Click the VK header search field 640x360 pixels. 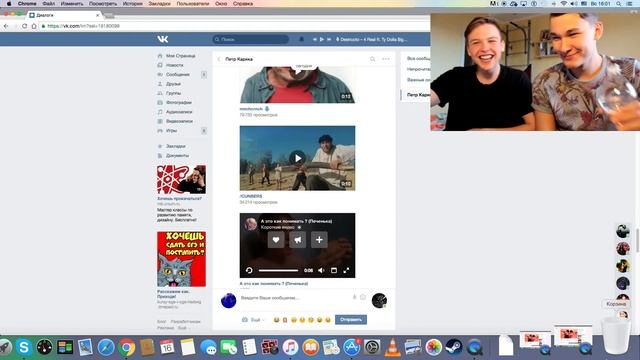point(251,39)
